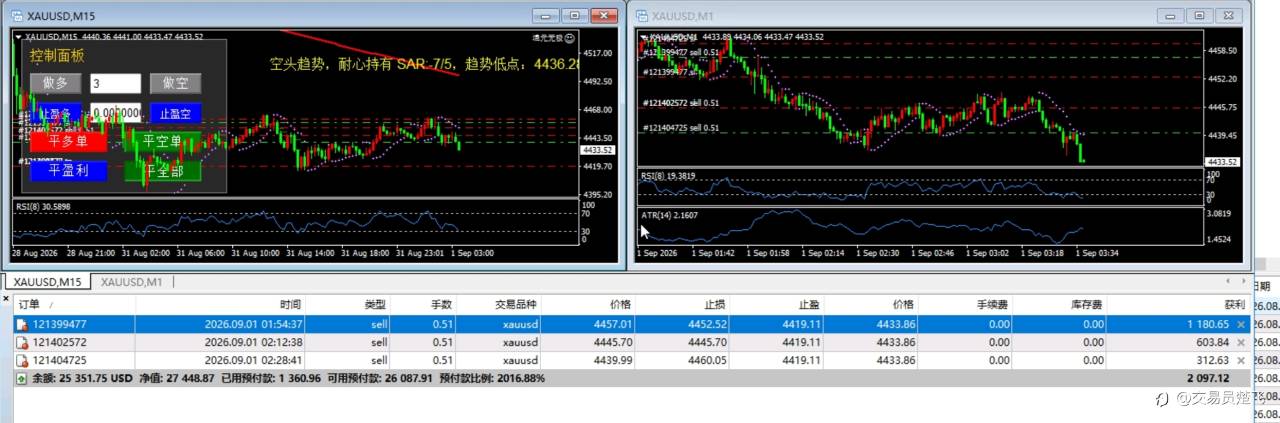This screenshot has height=423, width=1280.
Task: Click the time 2026.09.01 02:12:38
Action: (253, 342)
